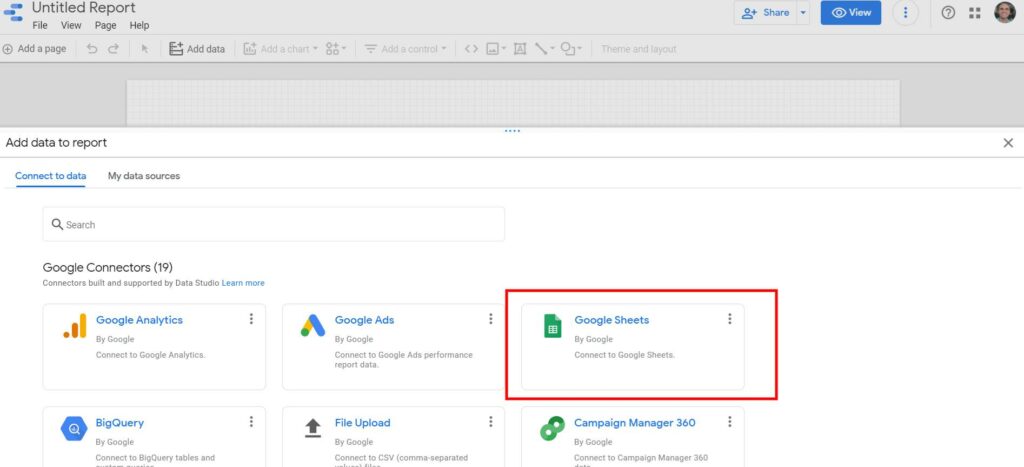Screen dimensions: 1024x467
Task: Click 'Connect to Google Analytics.' description text
Action: coord(151,355)
